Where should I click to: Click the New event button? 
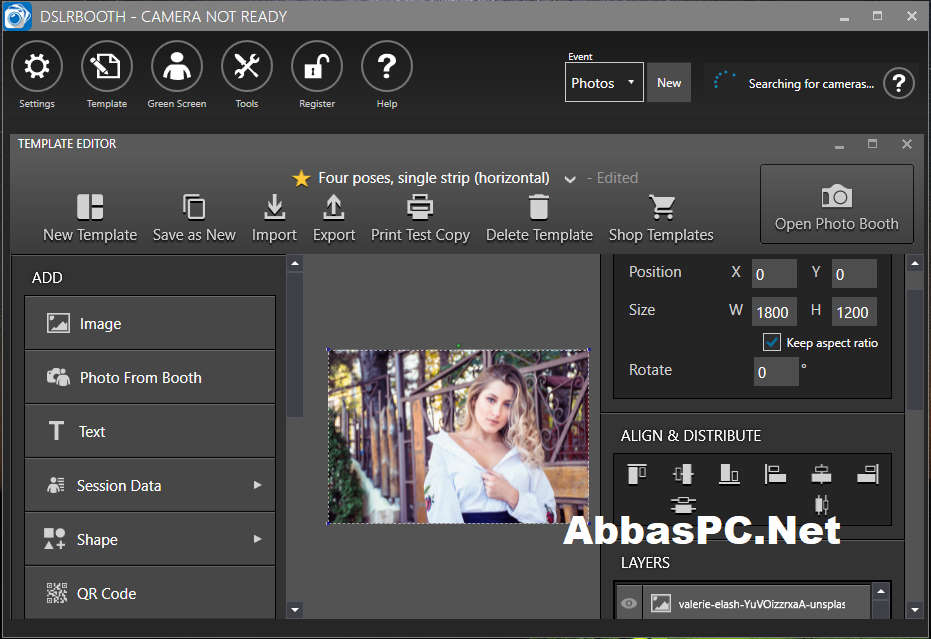pyautogui.click(x=669, y=83)
